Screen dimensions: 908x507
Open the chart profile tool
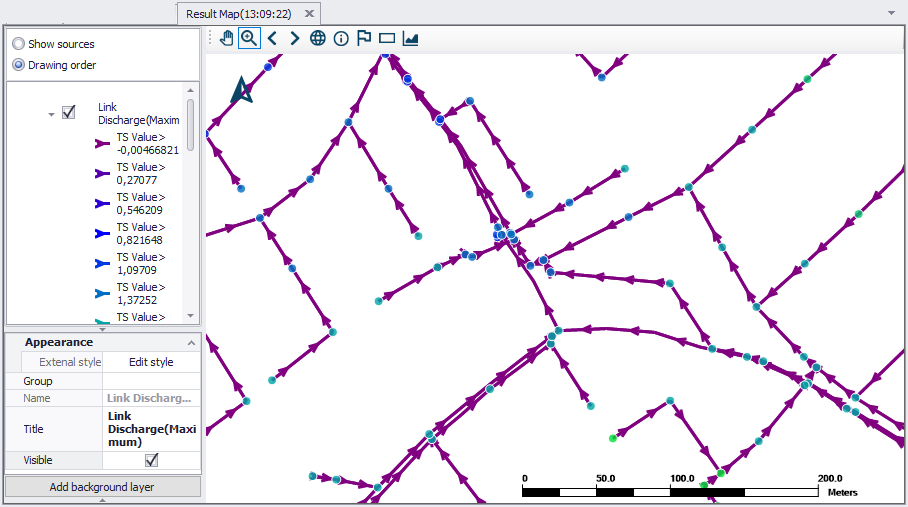(x=410, y=39)
